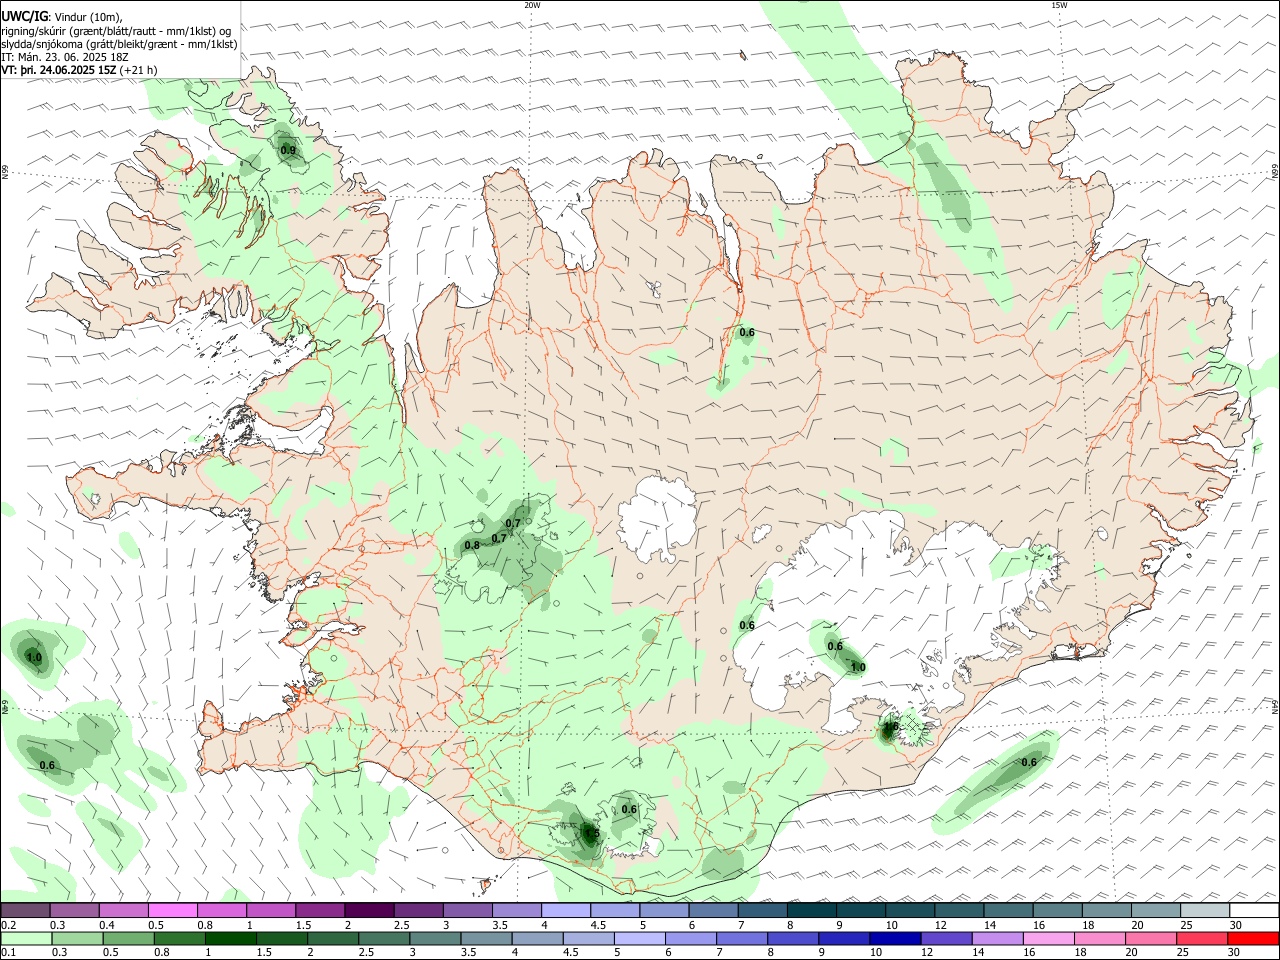Click the '4.5' label in the top scale row
Image resolution: width=1280 pixels, height=960 pixels.
pos(598,925)
